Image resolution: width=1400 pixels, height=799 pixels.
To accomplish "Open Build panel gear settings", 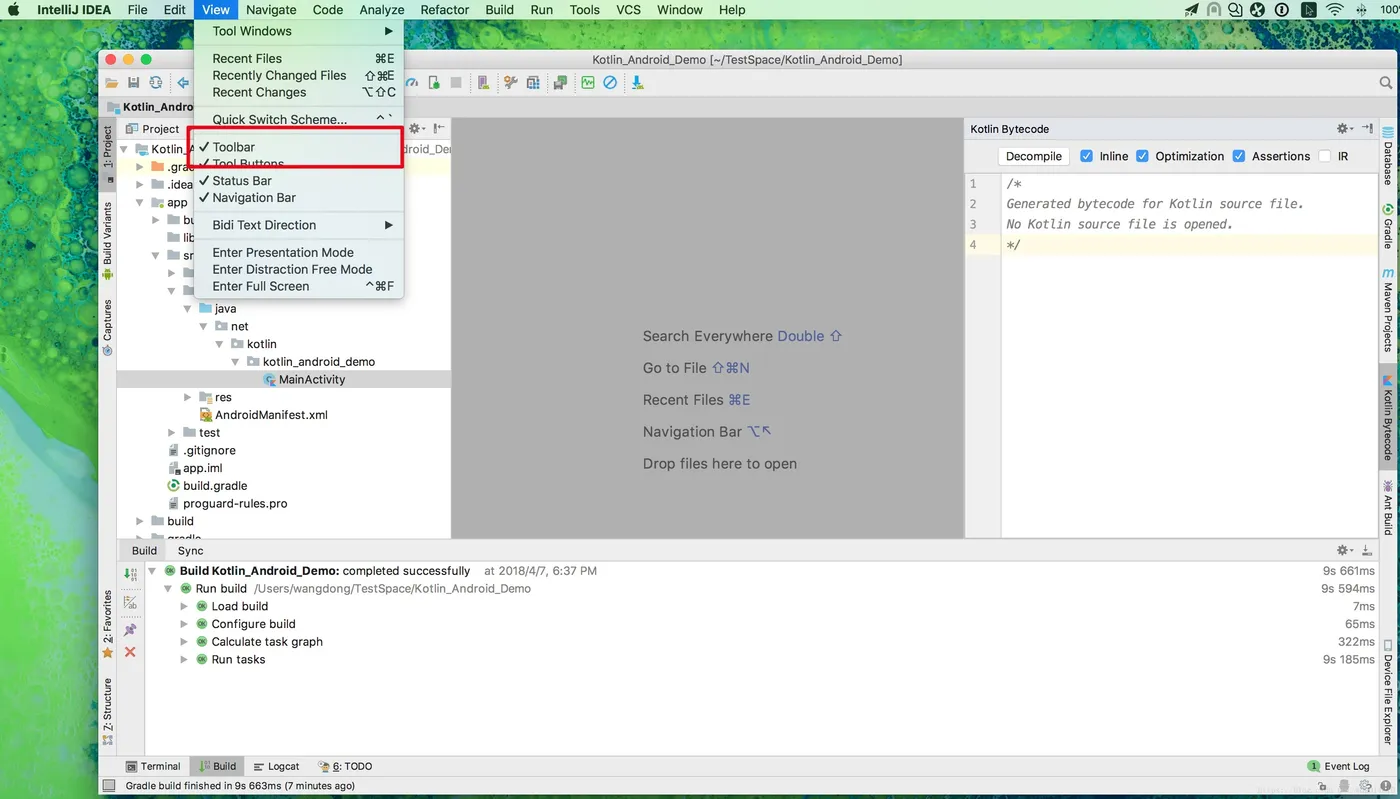I will point(1345,551).
